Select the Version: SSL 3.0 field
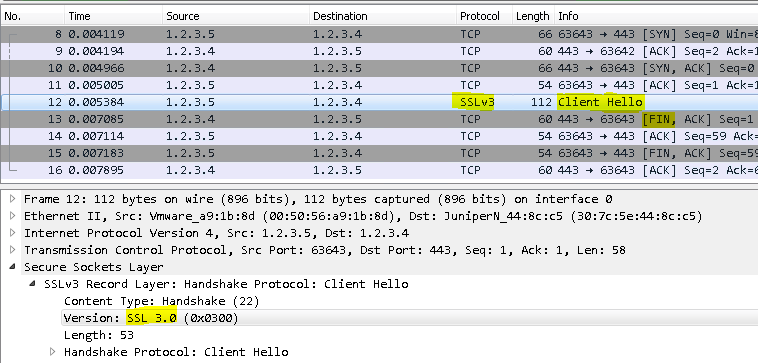Viewport: 758px width, 363px height. point(151,318)
